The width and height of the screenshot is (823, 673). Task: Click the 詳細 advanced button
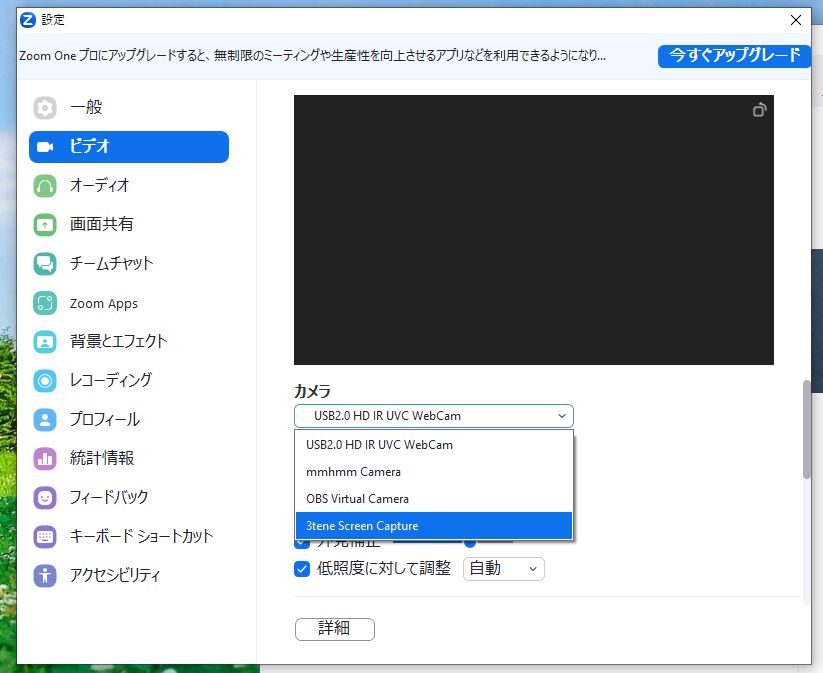335,629
